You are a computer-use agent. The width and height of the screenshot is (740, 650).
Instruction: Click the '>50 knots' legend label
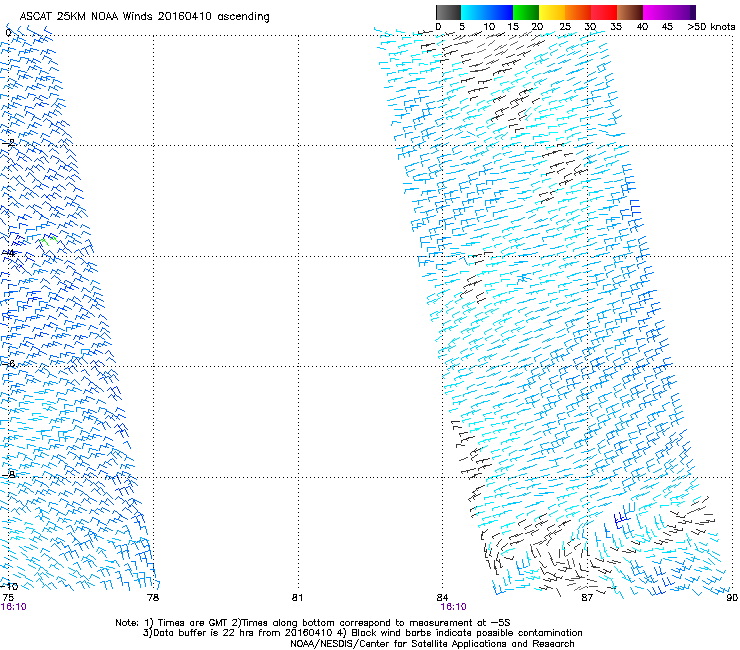tap(711, 27)
